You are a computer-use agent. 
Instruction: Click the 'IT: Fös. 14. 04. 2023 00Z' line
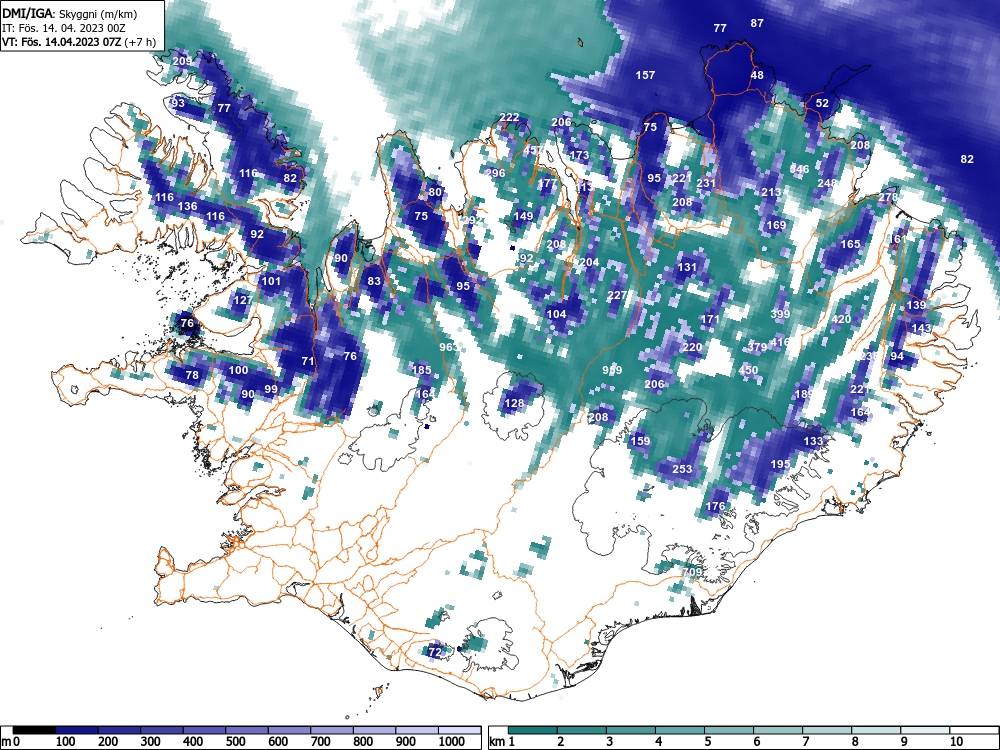[63, 28]
